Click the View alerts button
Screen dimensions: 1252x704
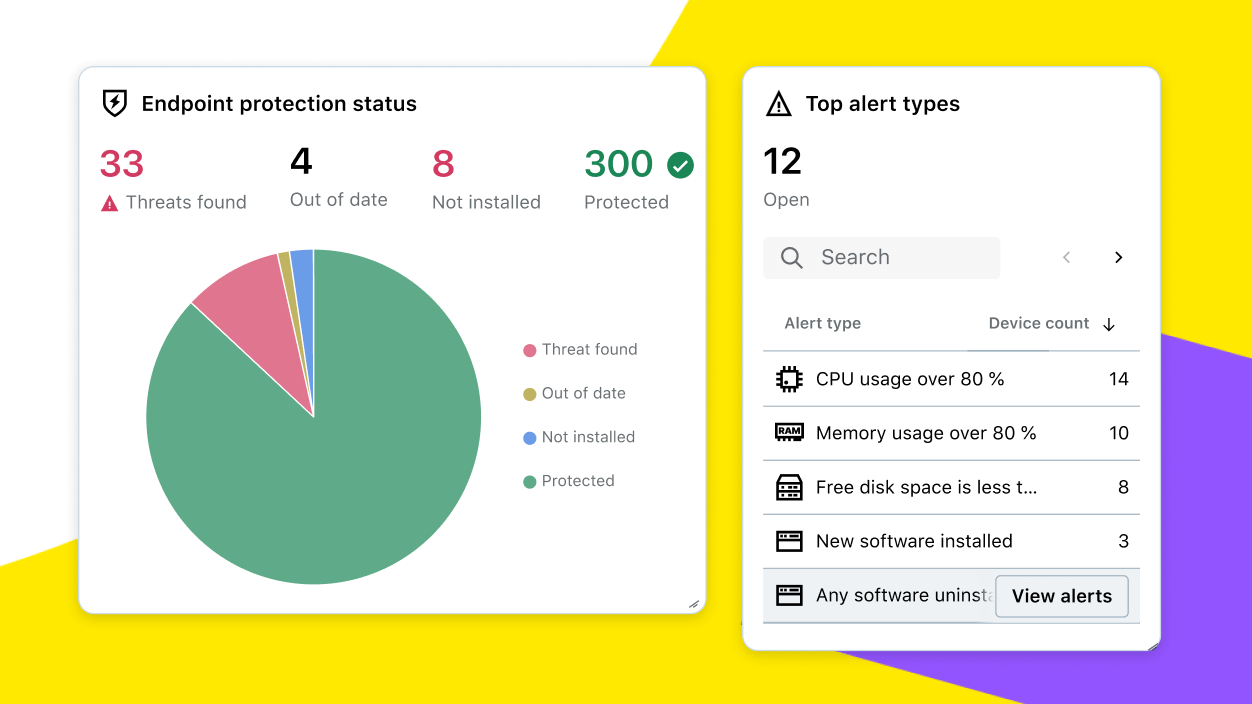coord(1061,596)
